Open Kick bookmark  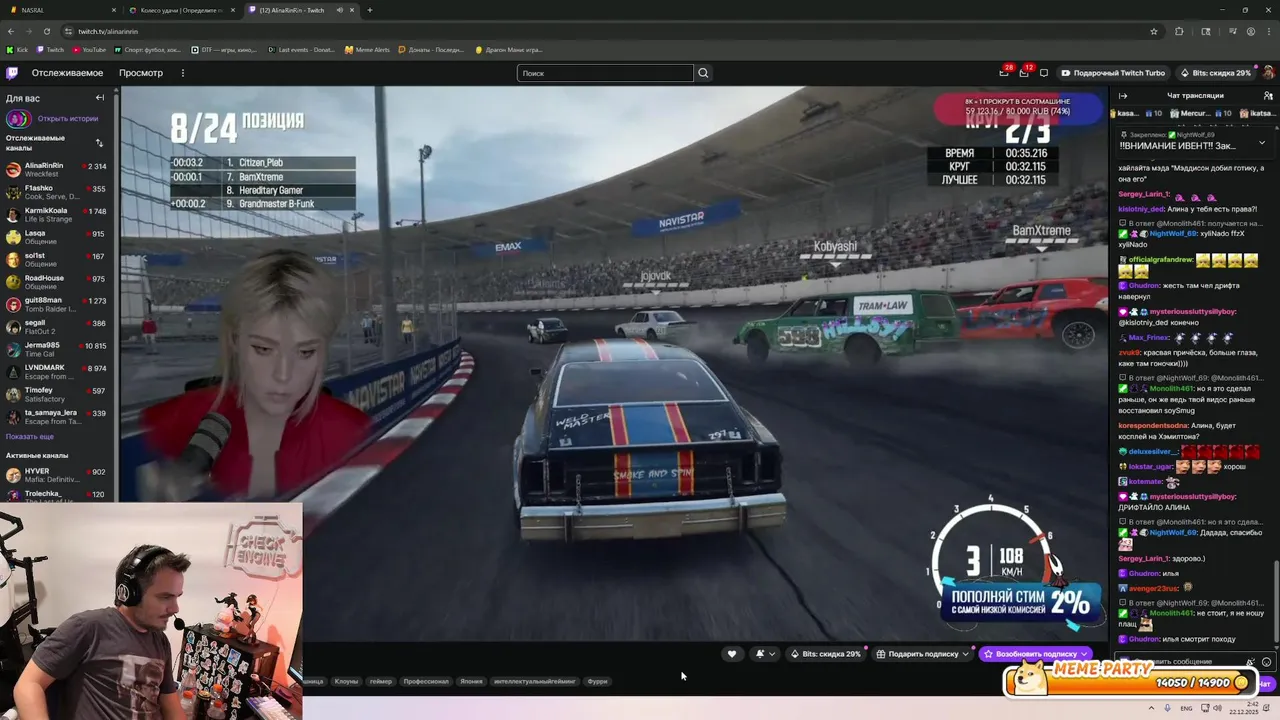pos(18,49)
